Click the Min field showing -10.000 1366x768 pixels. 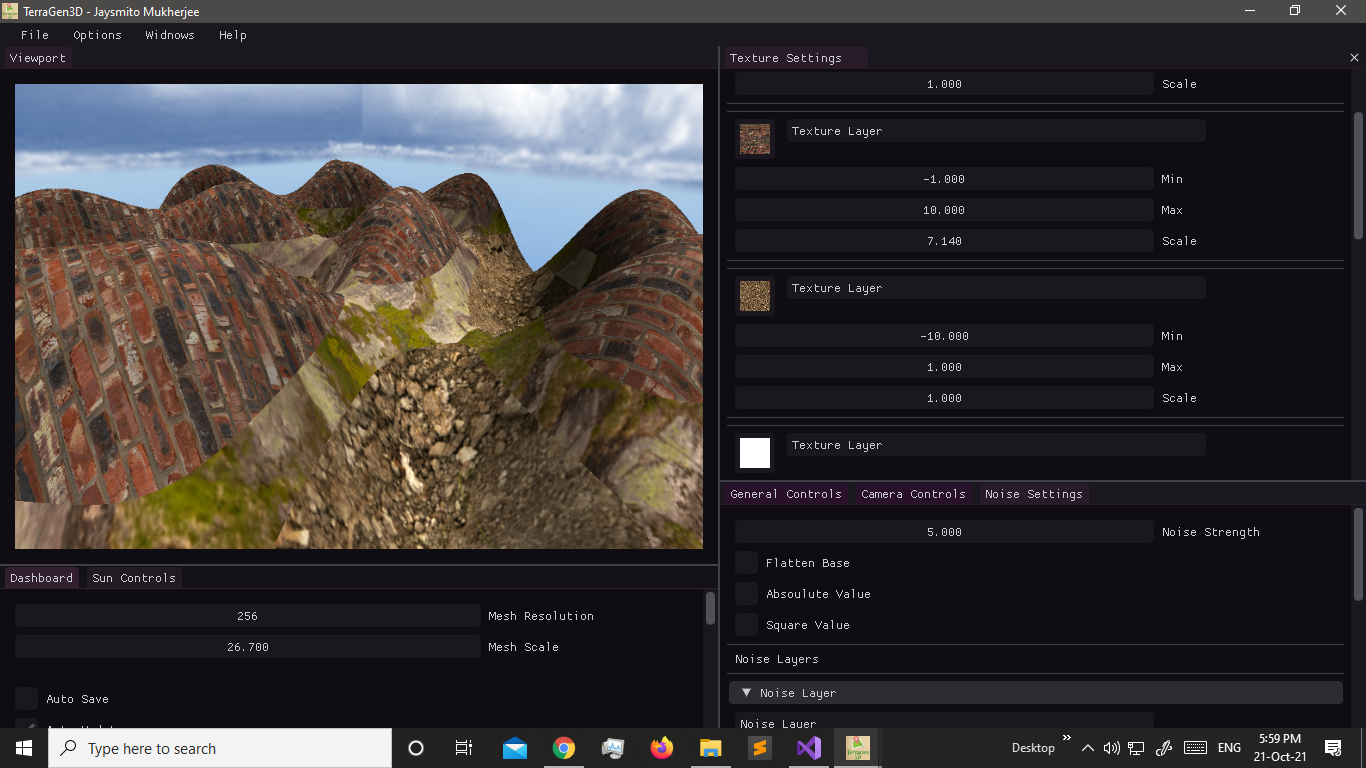(x=944, y=336)
